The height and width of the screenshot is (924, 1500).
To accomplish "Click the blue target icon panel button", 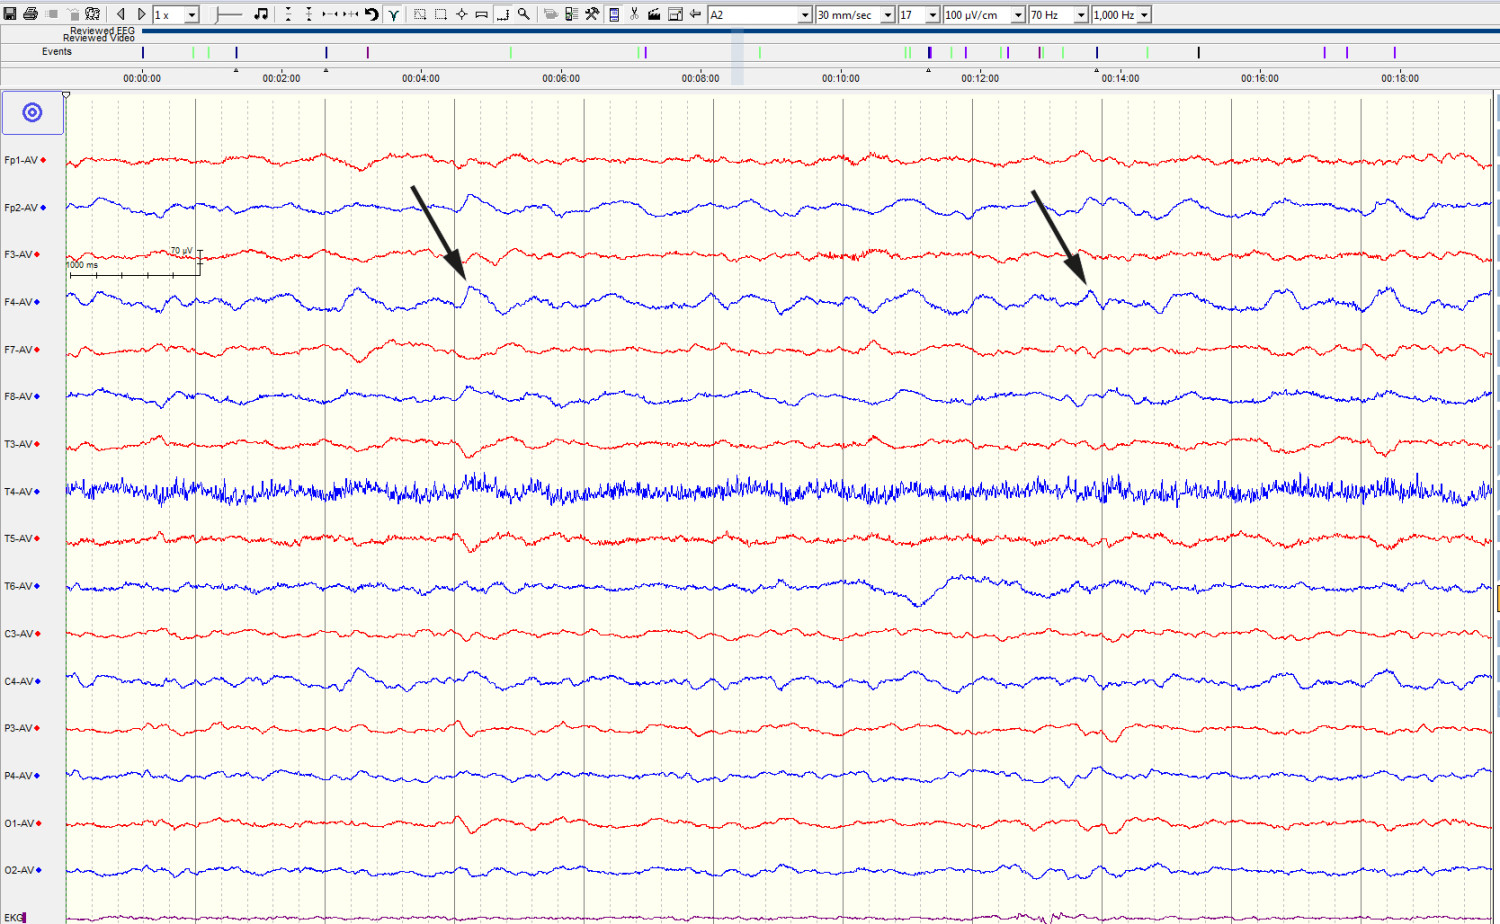I will (x=33, y=113).
